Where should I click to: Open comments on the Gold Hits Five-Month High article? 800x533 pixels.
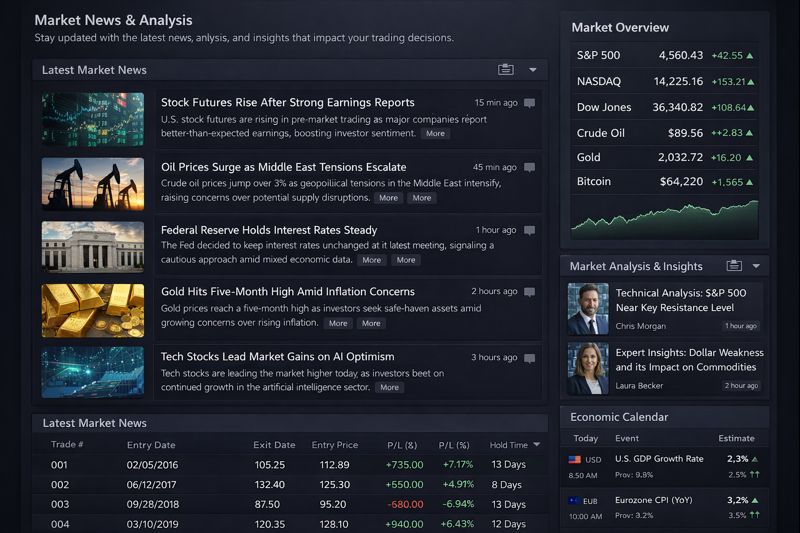pos(530,292)
